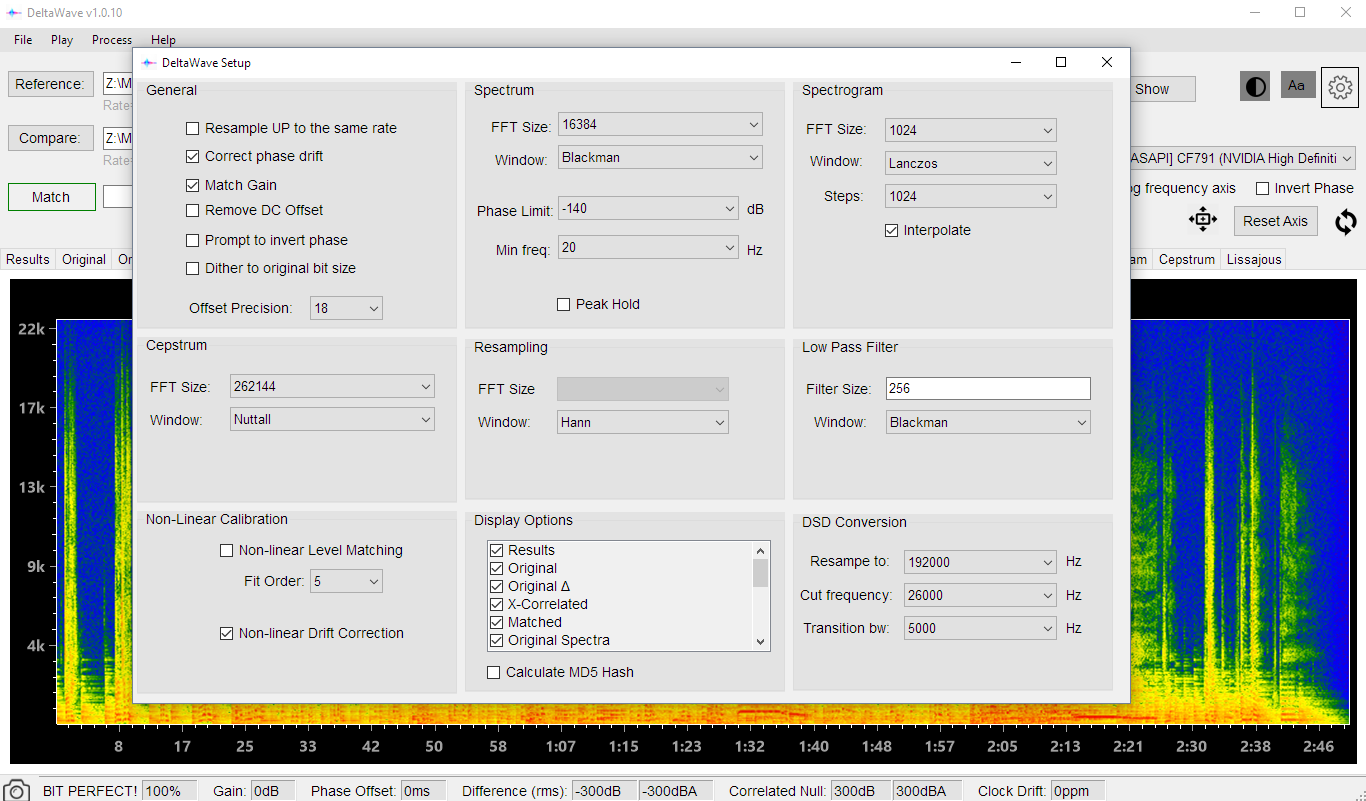Open the settings gear icon
Viewport: 1366px width, 801px height.
(x=1339, y=87)
